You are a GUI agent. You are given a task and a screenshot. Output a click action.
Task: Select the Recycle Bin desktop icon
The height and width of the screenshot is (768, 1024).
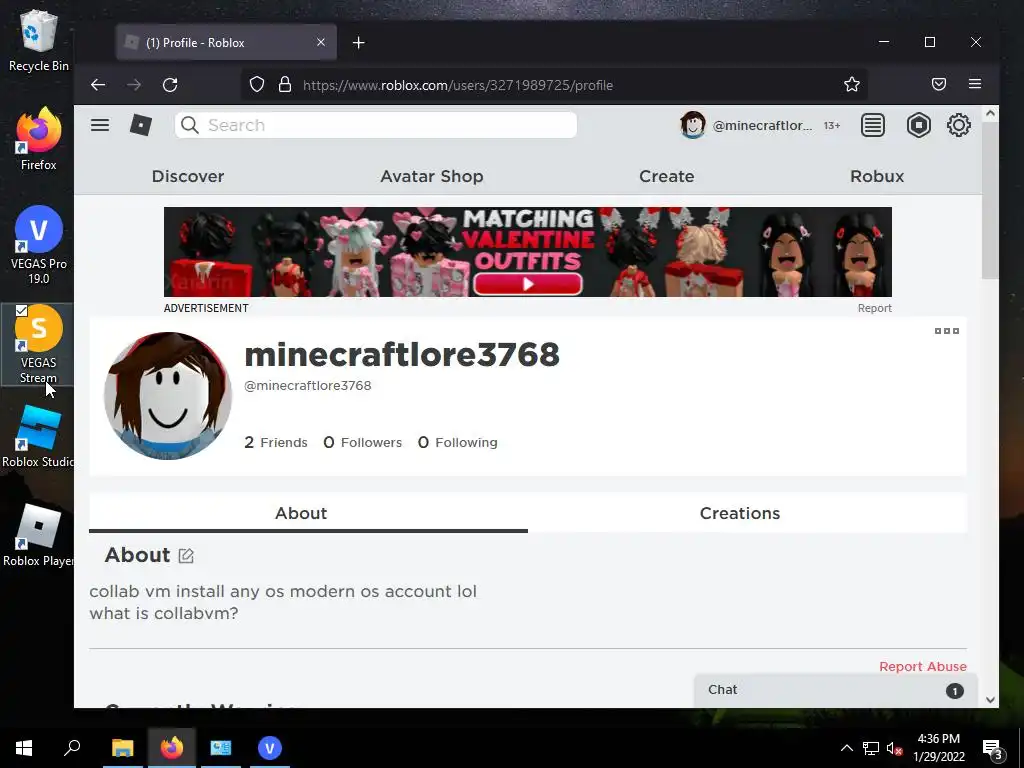[39, 40]
